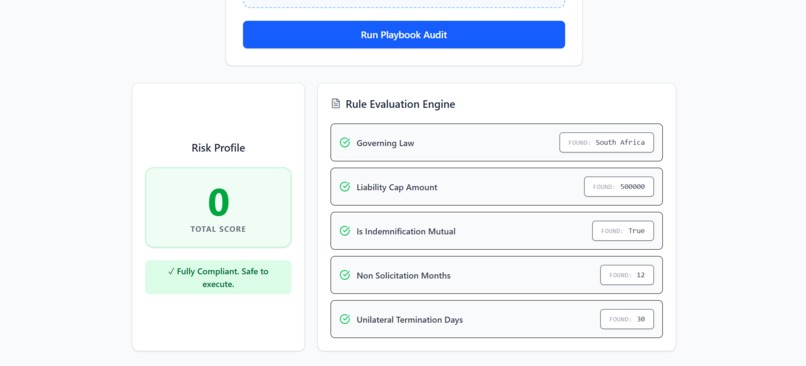Click the FOUND: 12 value badge

pos(627,275)
